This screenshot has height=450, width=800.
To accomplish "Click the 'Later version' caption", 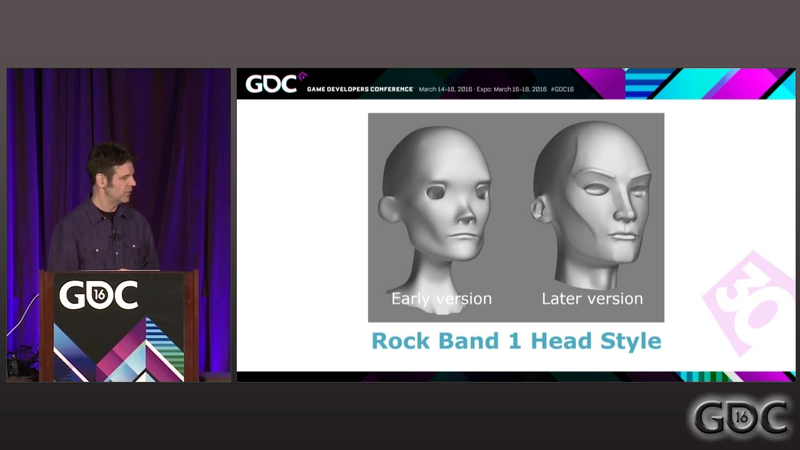I will tap(592, 298).
